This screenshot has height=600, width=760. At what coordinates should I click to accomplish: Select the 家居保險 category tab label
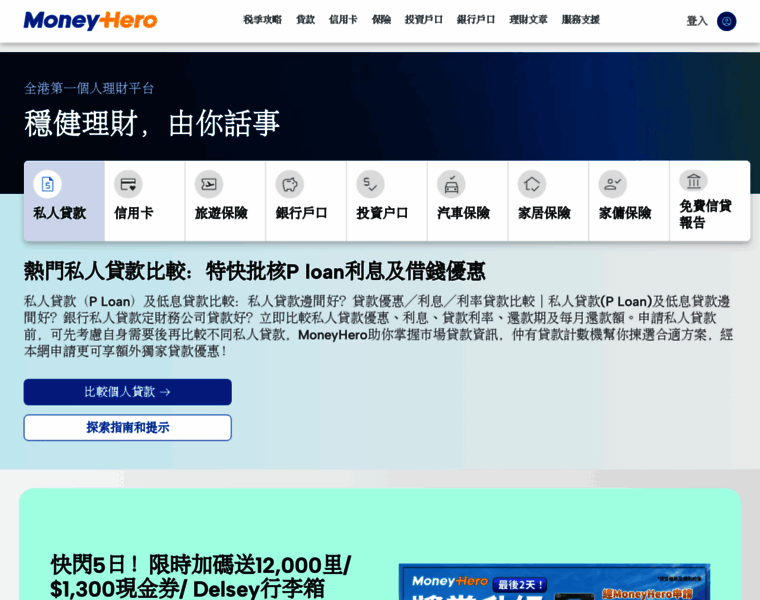pyautogui.click(x=544, y=213)
